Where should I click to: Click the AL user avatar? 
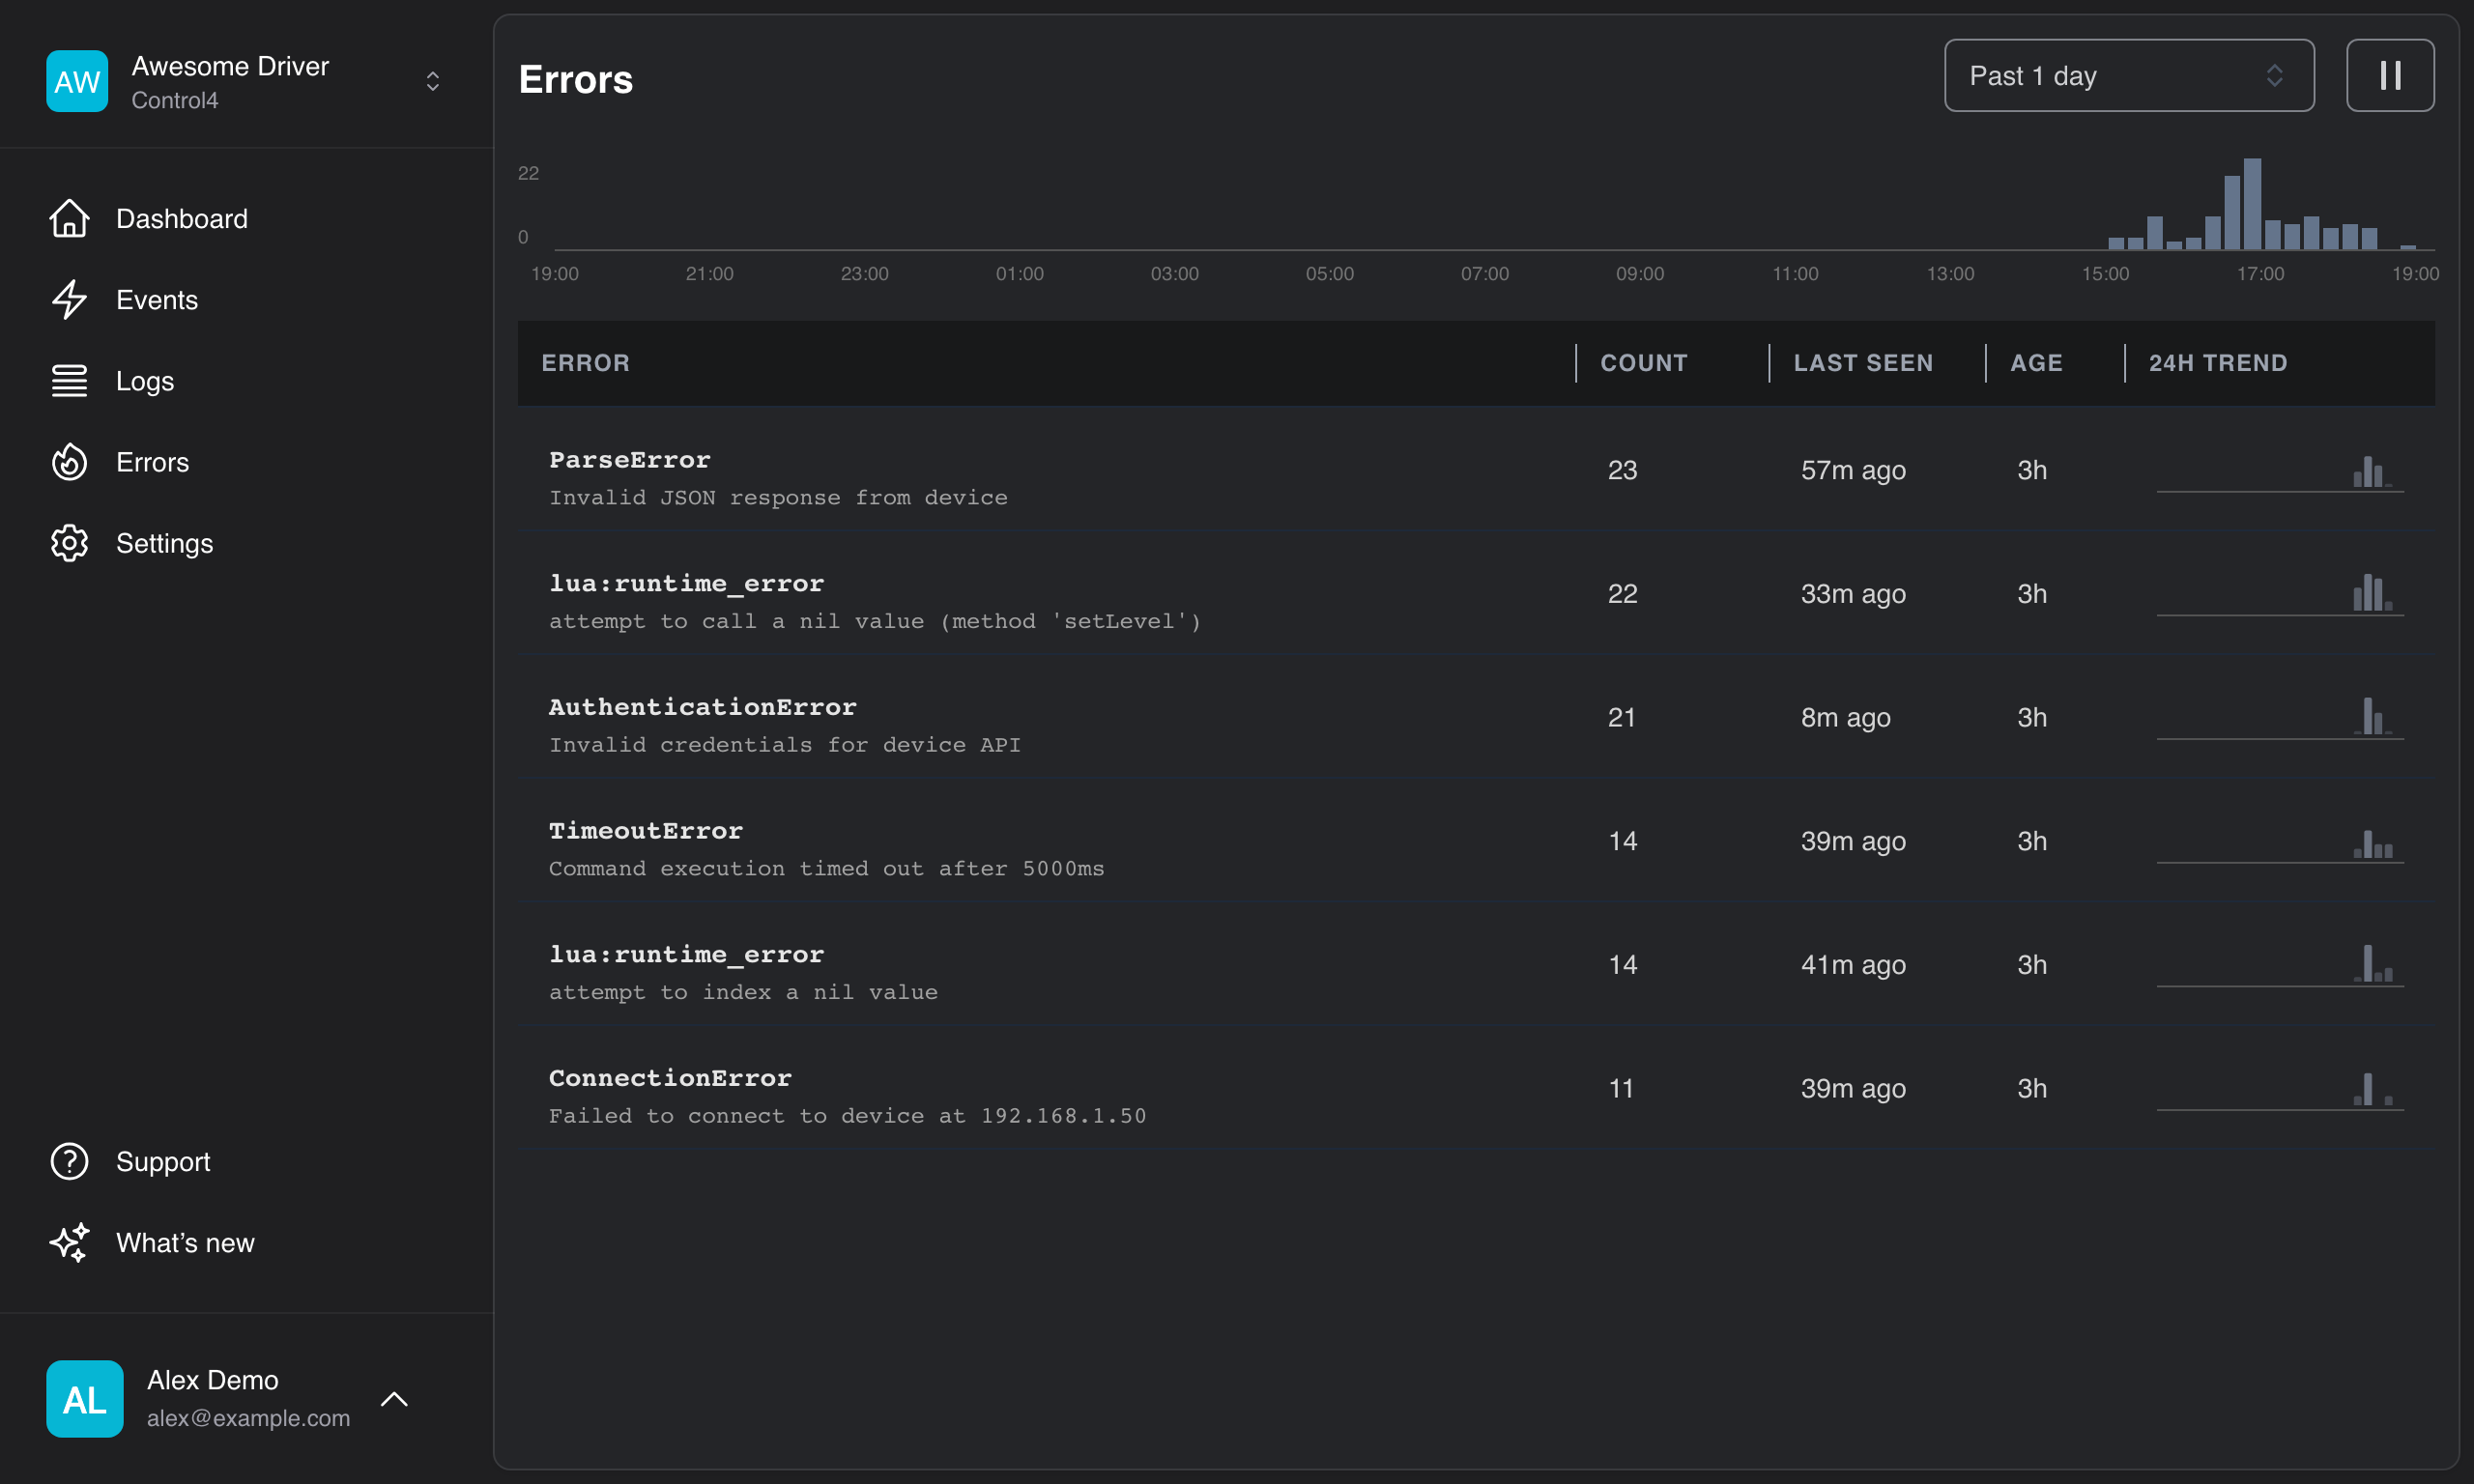[x=85, y=1398]
